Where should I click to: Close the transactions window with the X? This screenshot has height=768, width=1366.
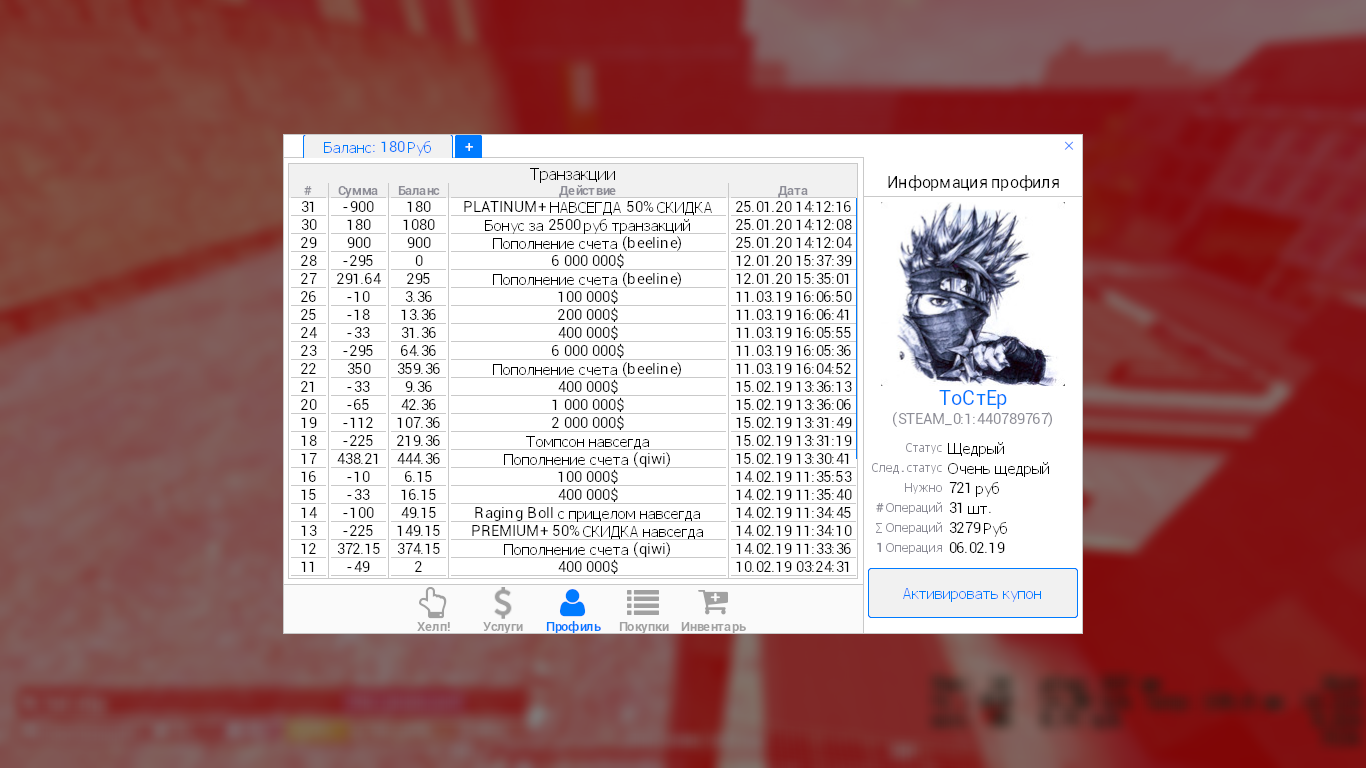tap(1068, 145)
